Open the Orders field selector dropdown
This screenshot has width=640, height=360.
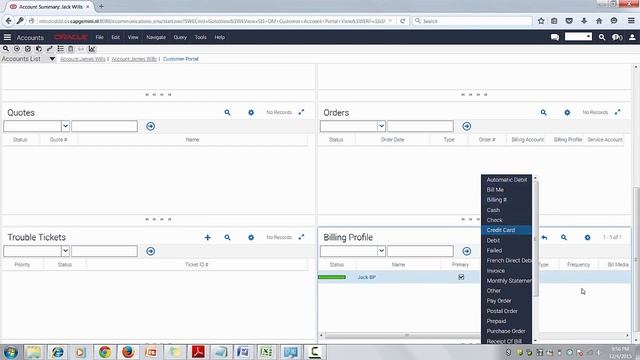(381, 126)
